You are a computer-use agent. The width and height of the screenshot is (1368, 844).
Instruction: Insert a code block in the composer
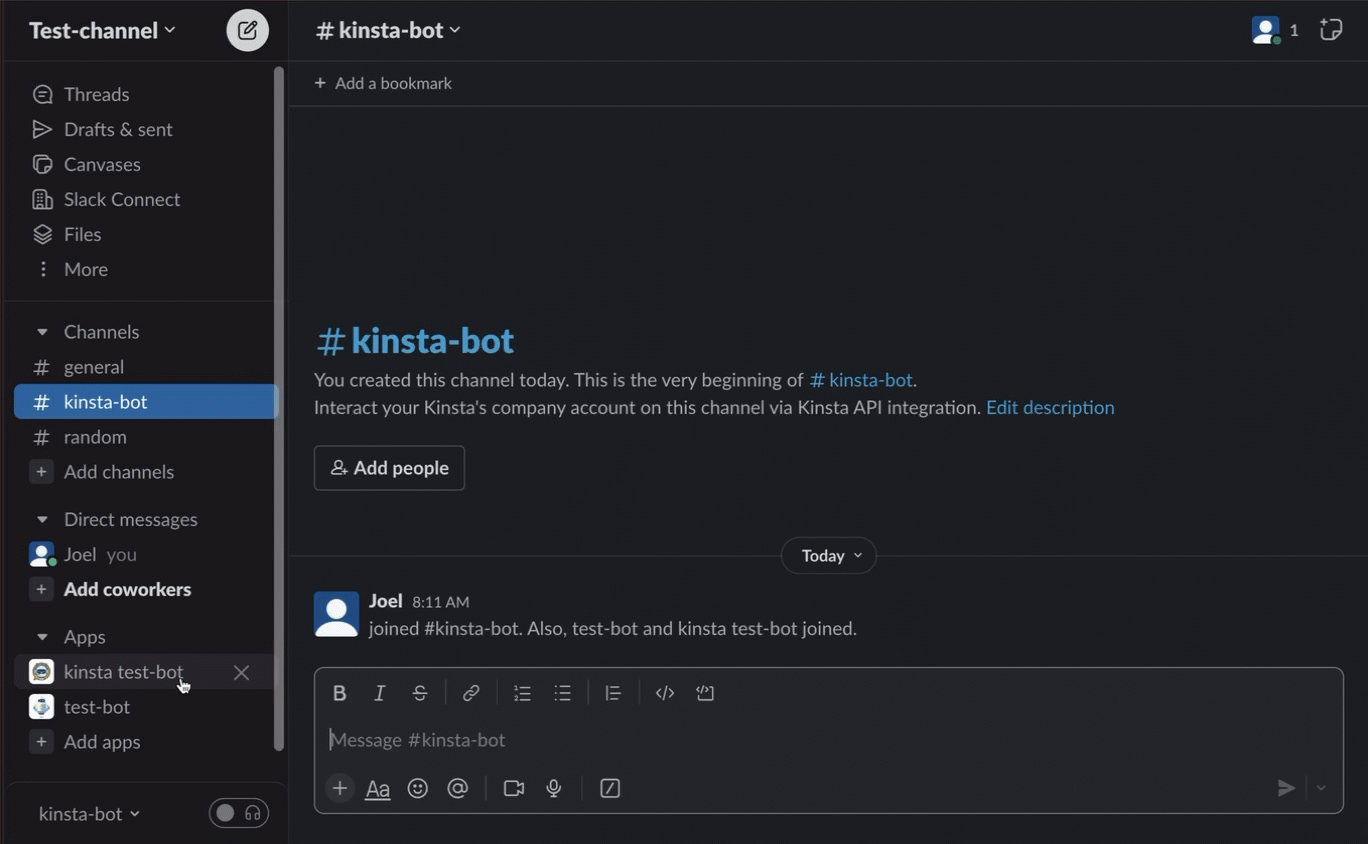point(705,691)
